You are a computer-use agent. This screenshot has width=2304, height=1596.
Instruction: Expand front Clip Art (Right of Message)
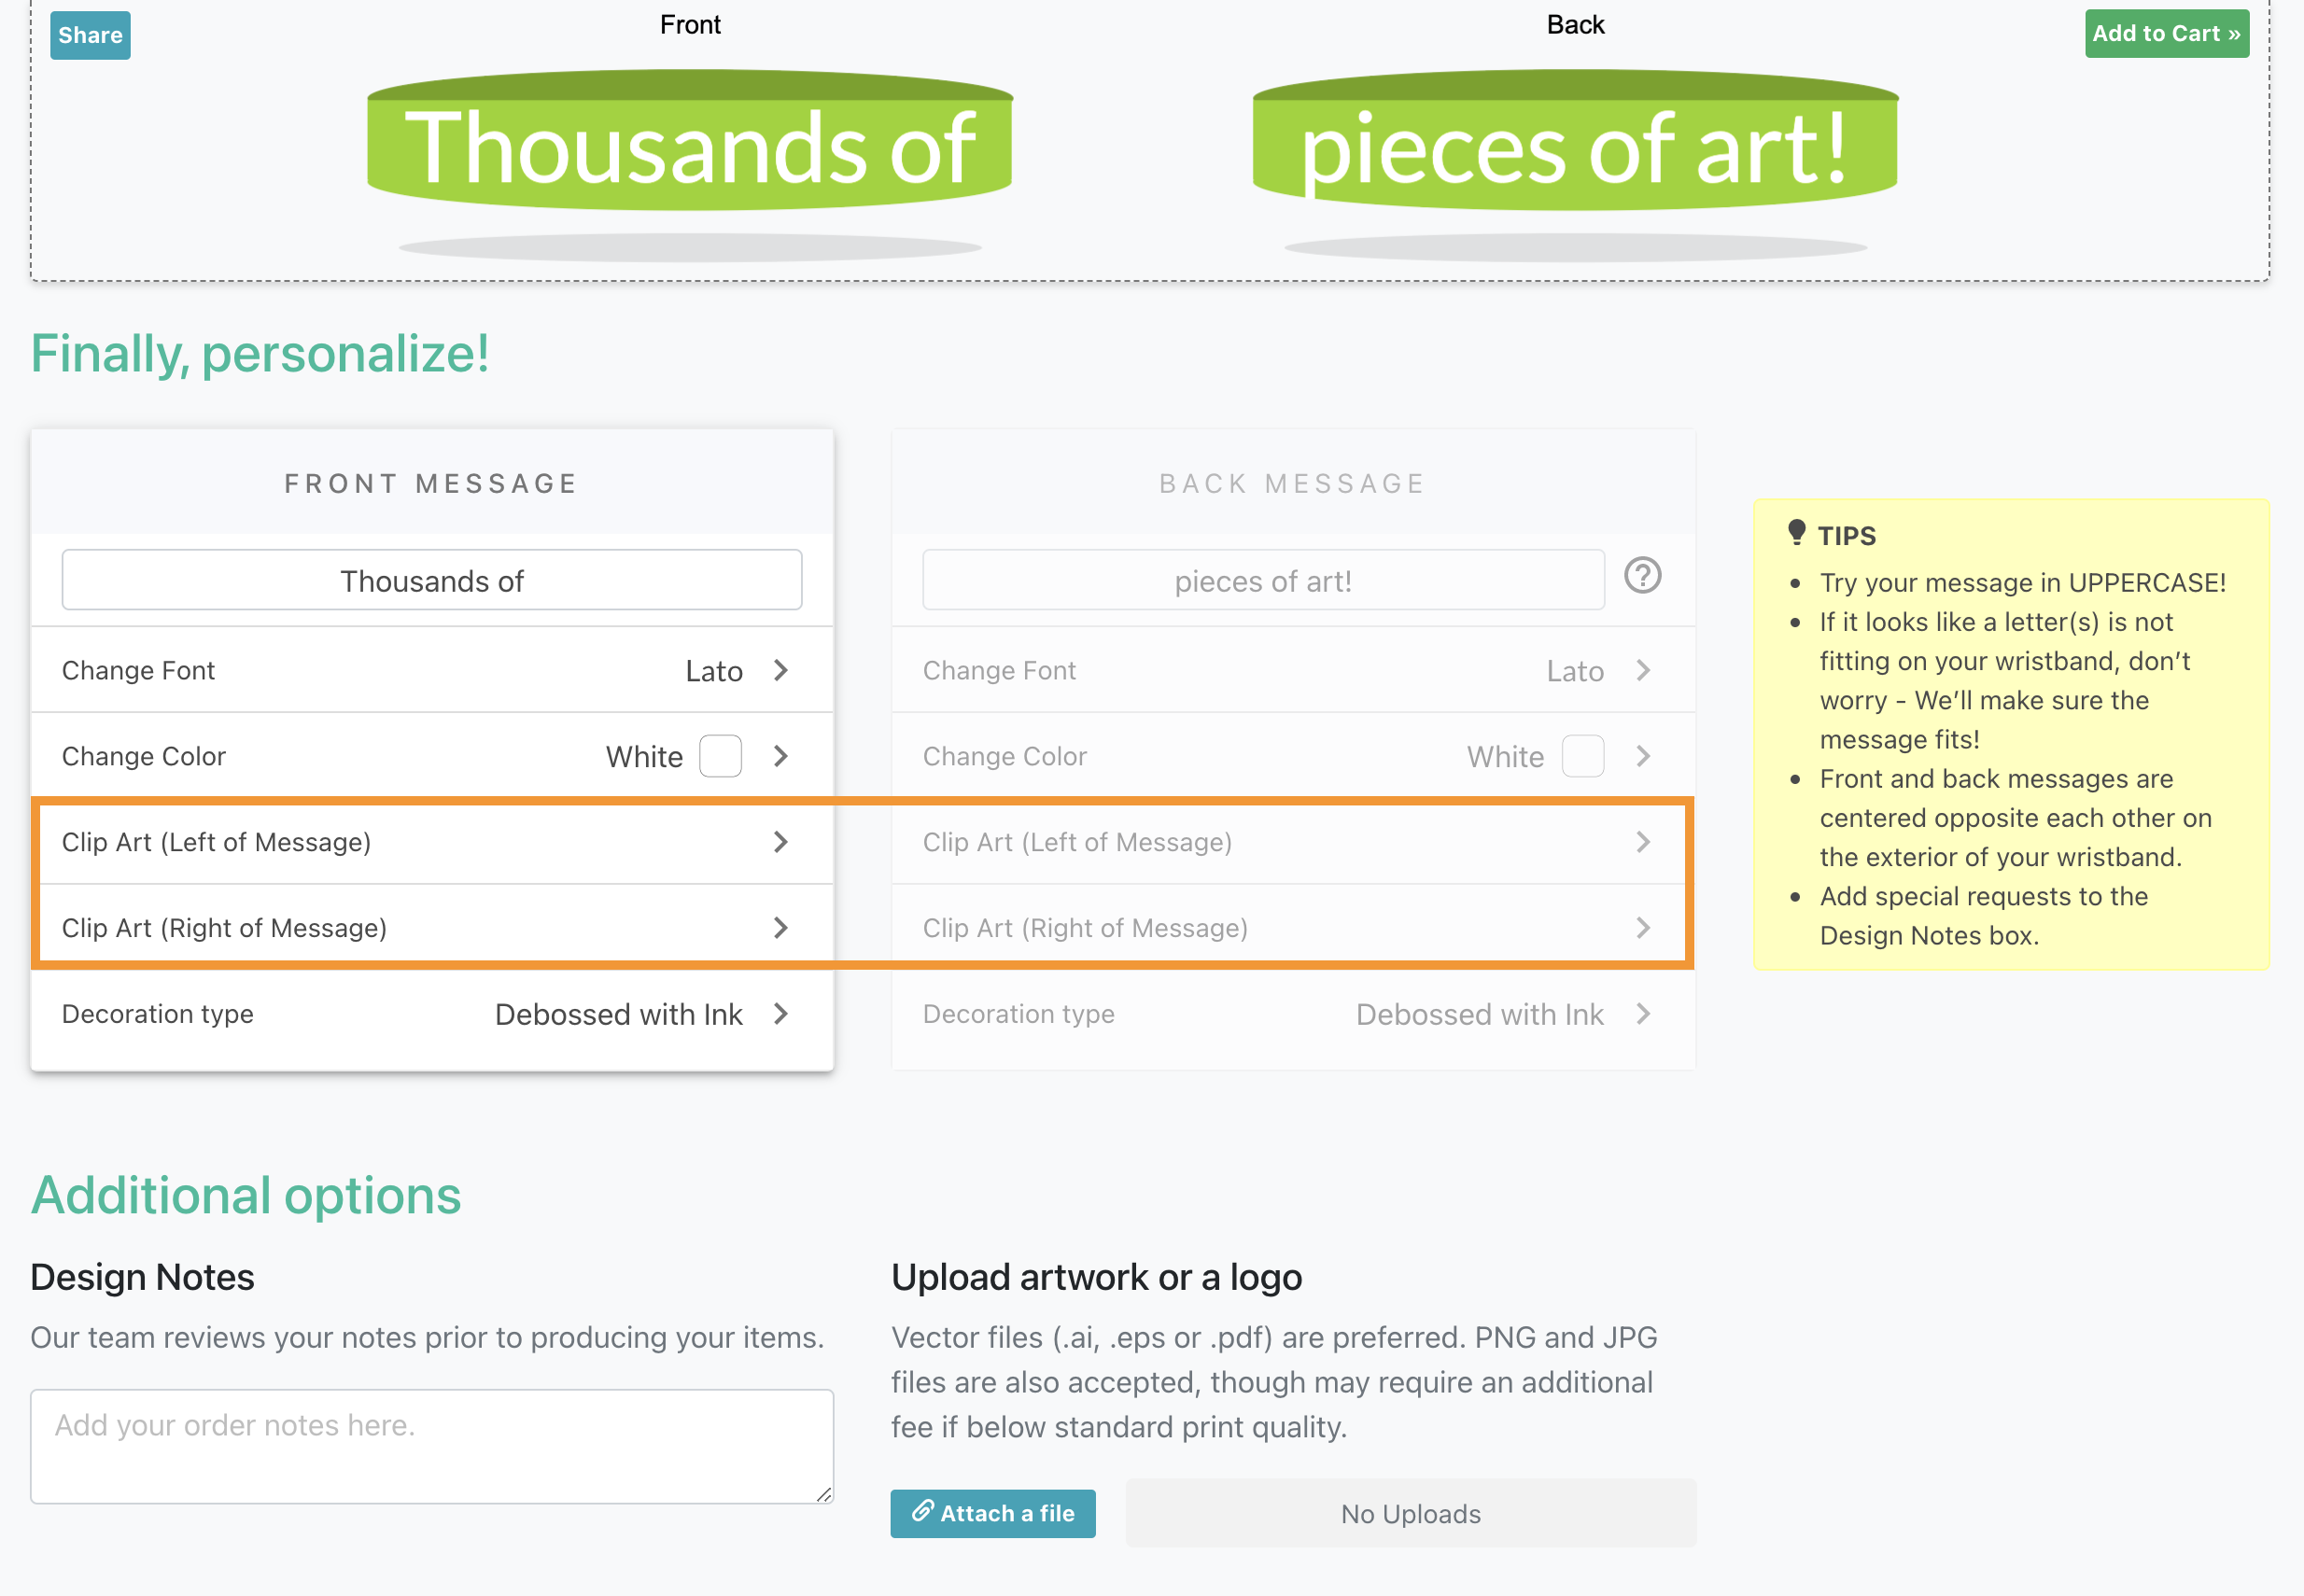pyautogui.click(x=432, y=928)
